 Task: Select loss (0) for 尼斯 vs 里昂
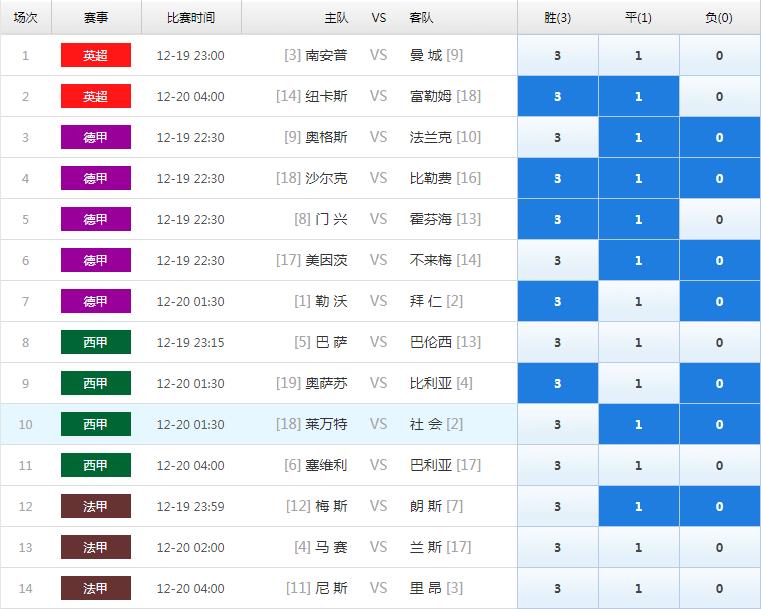720,588
